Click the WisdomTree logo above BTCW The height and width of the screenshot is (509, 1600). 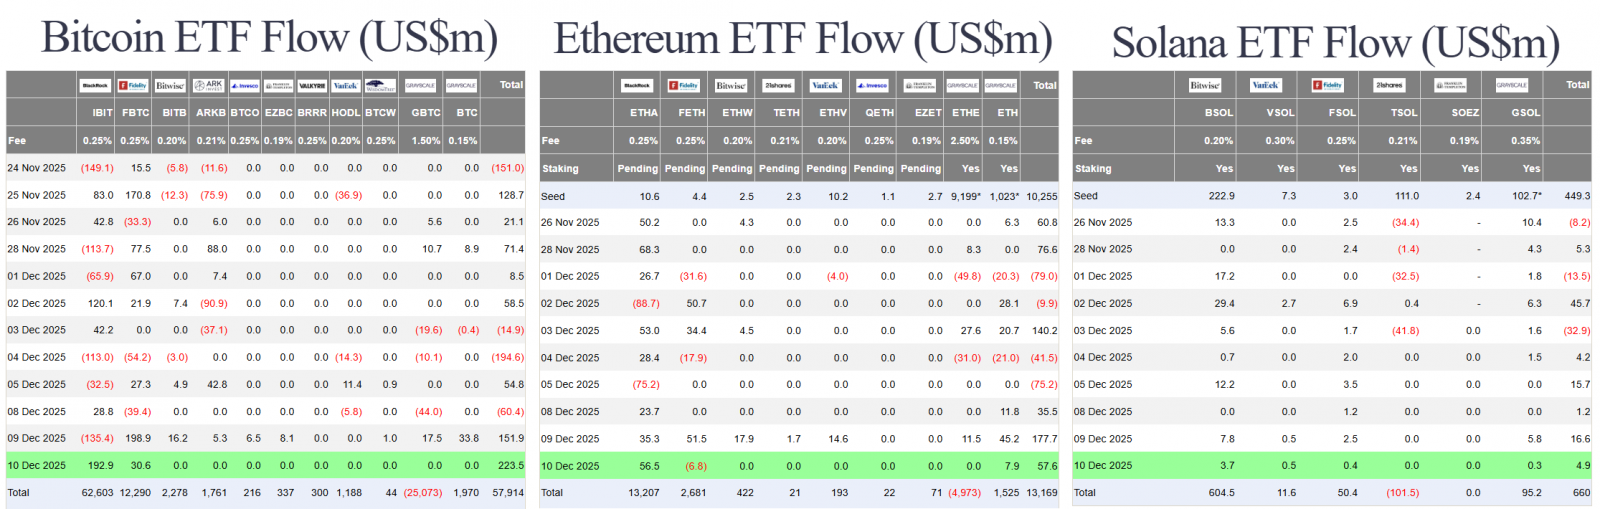click(380, 85)
